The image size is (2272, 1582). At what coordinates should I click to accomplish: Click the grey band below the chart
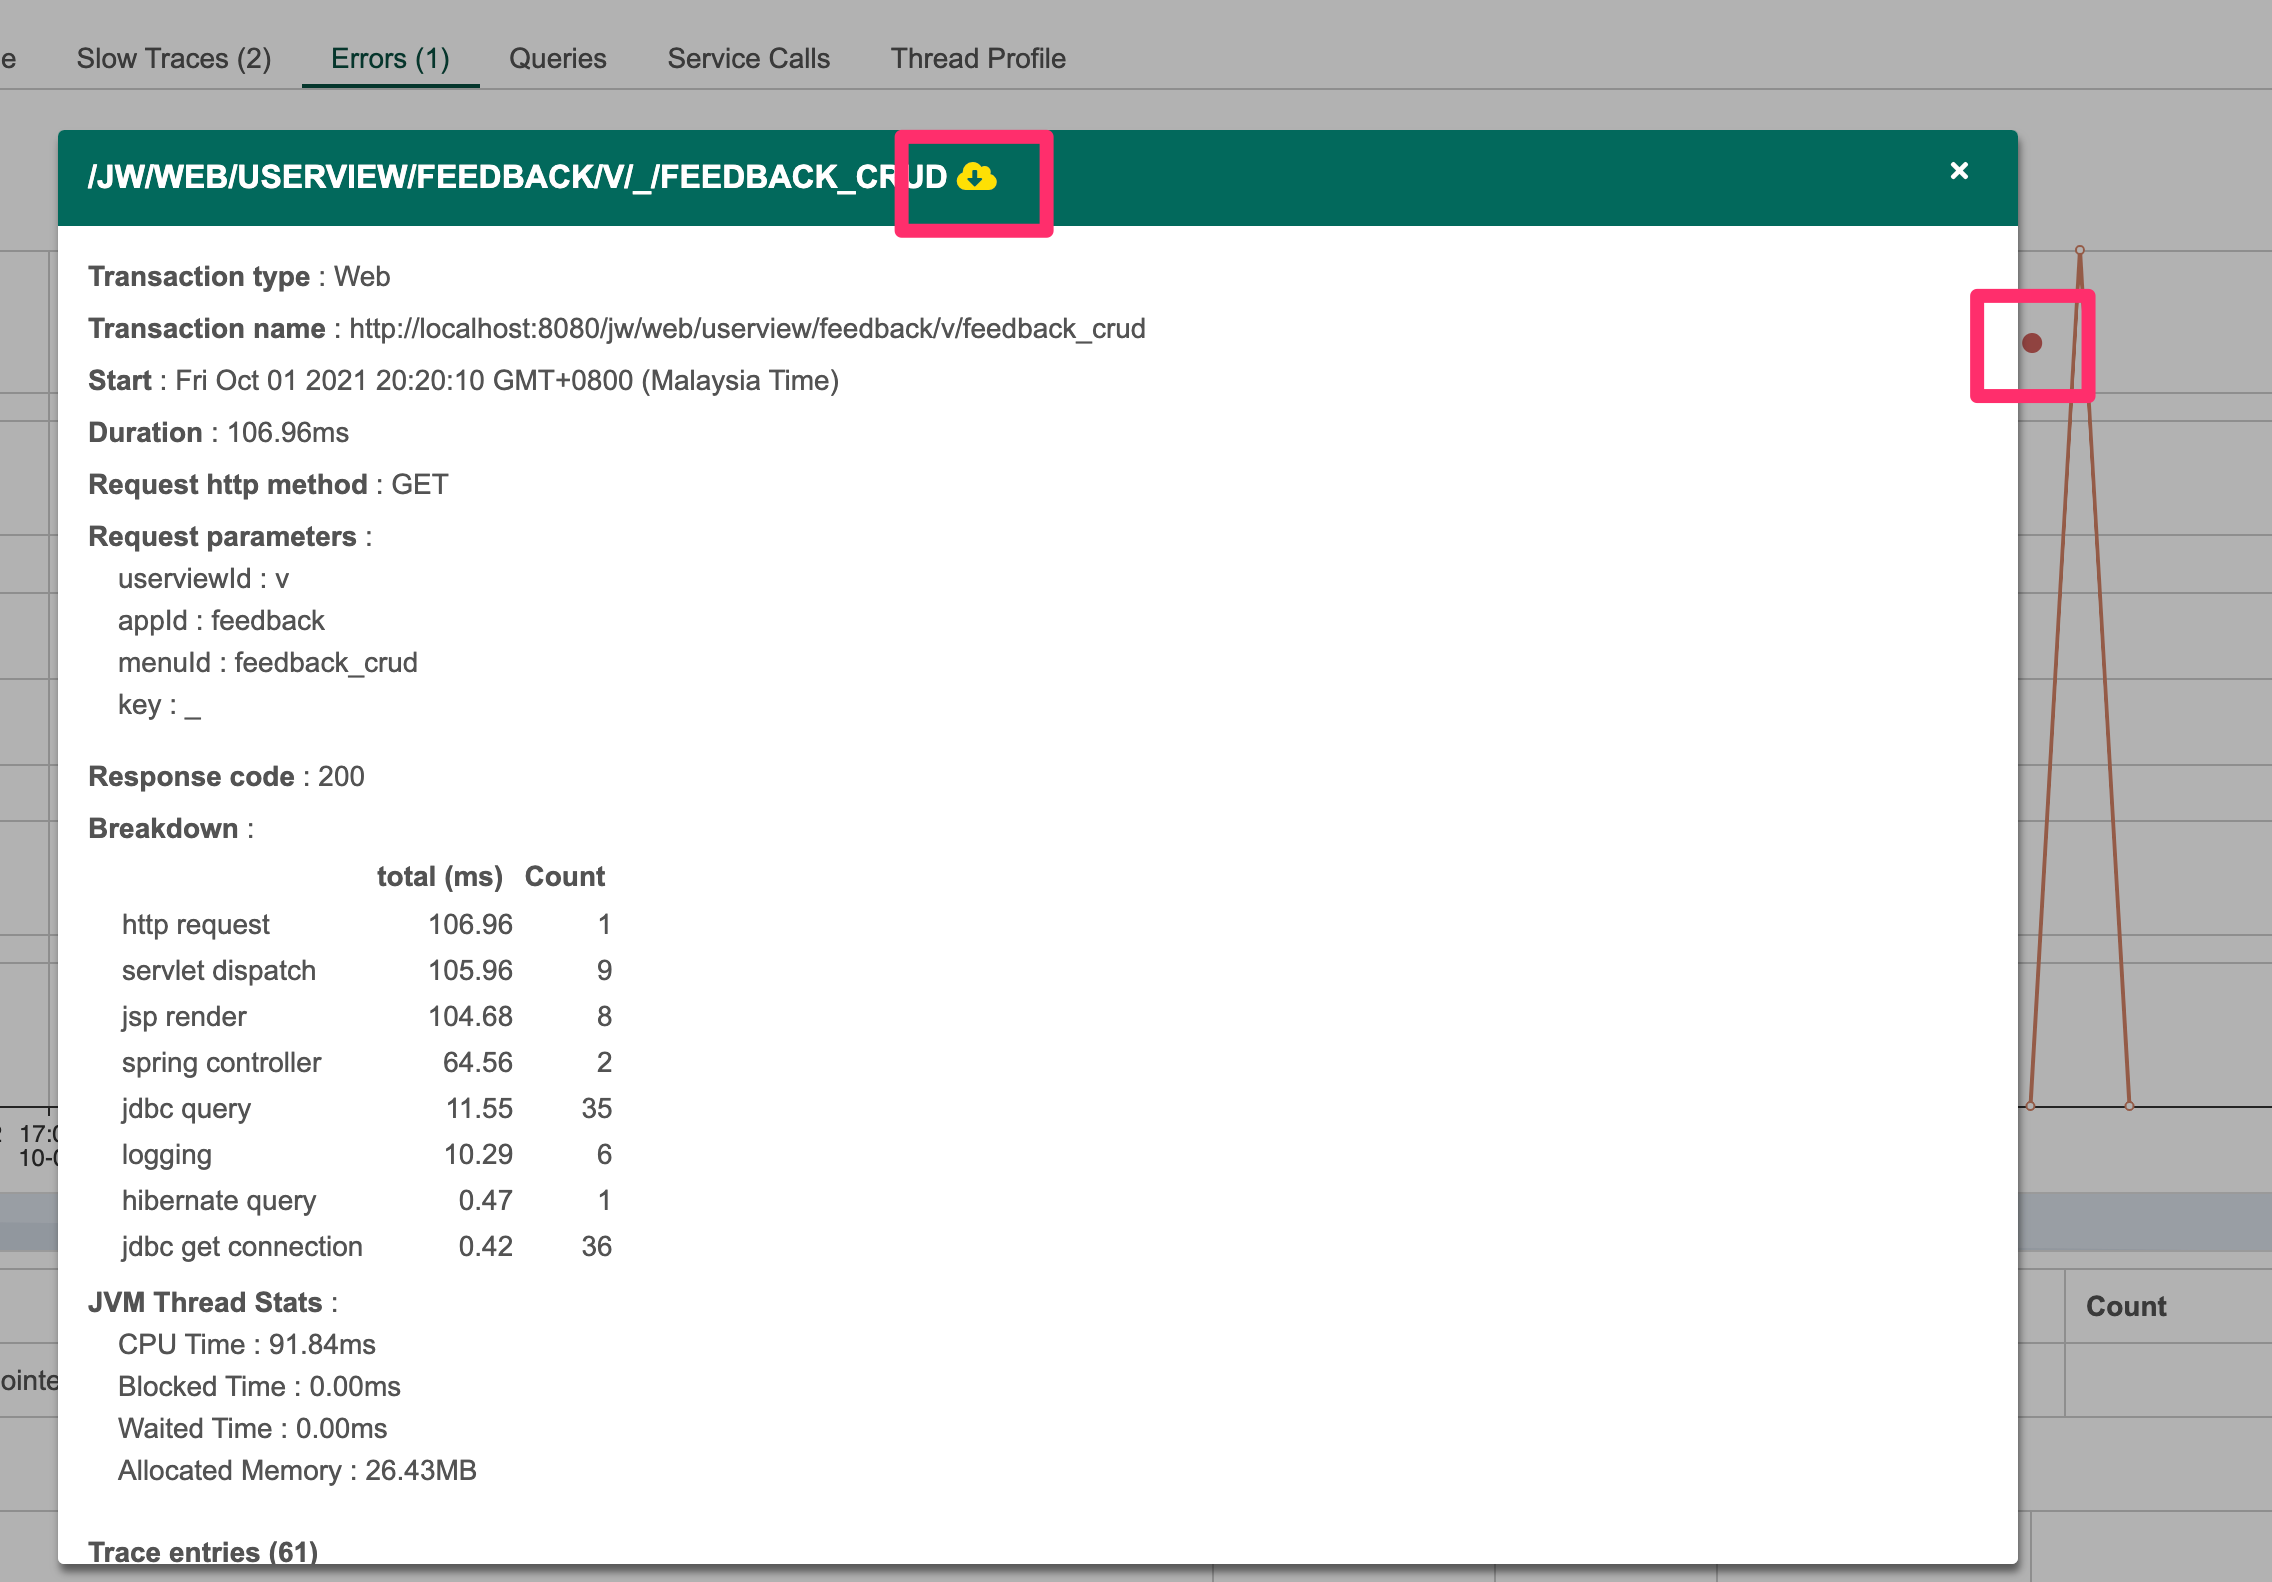coord(2140,1220)
